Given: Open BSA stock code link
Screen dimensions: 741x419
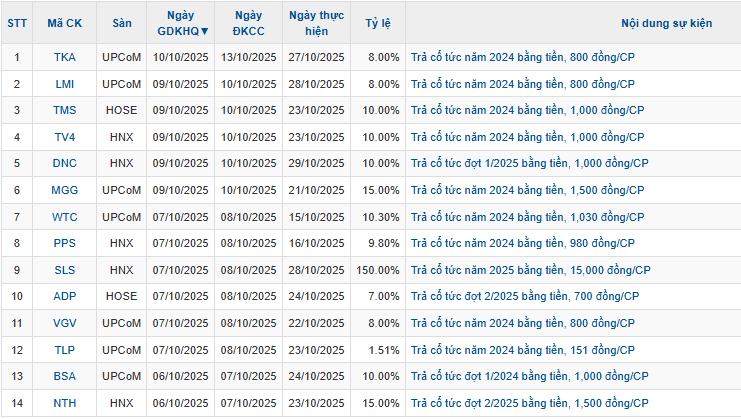Looking at the screenshot, I should coord(64,376).
